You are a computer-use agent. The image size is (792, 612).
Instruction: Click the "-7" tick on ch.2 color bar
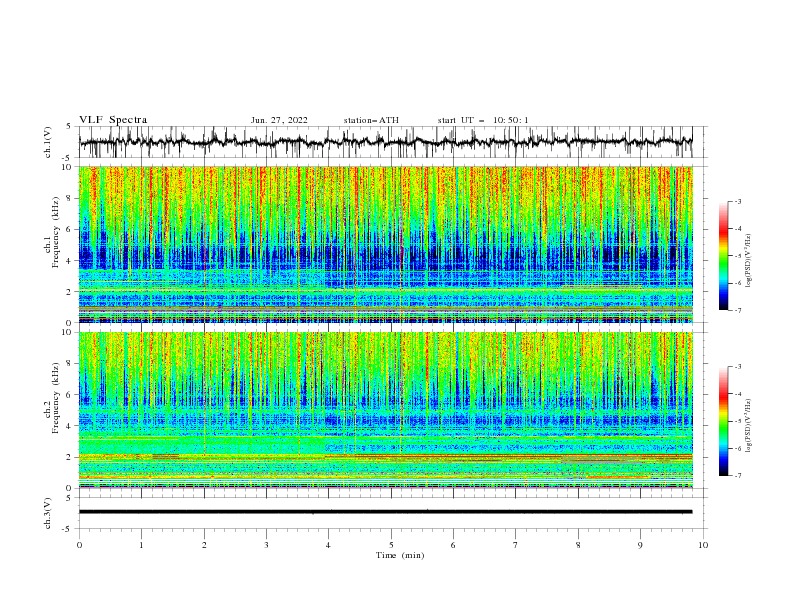(x=738, y=476)
